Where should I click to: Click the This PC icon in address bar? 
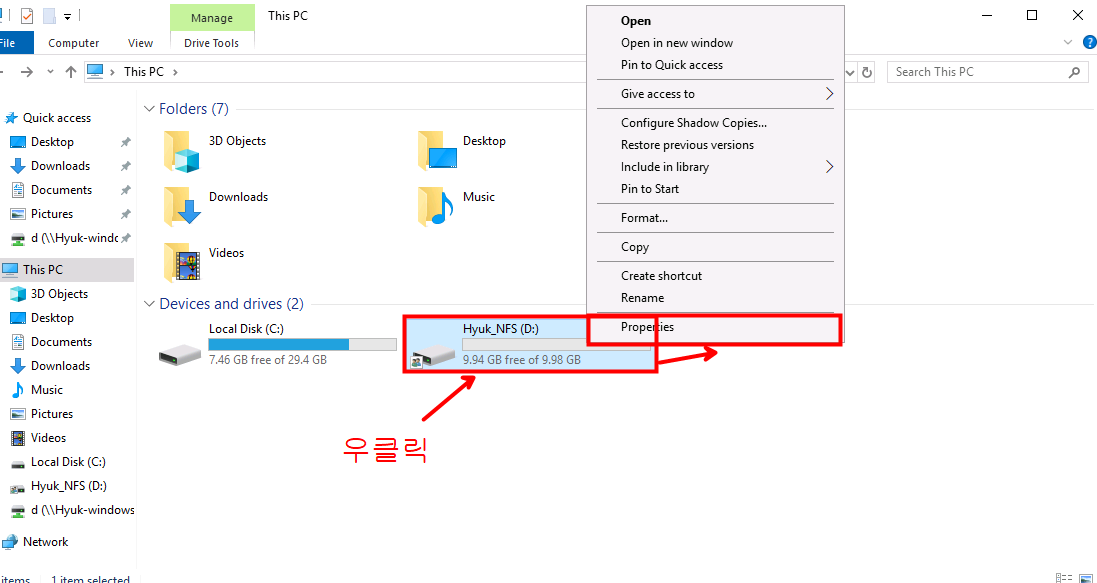coord(94,71)
